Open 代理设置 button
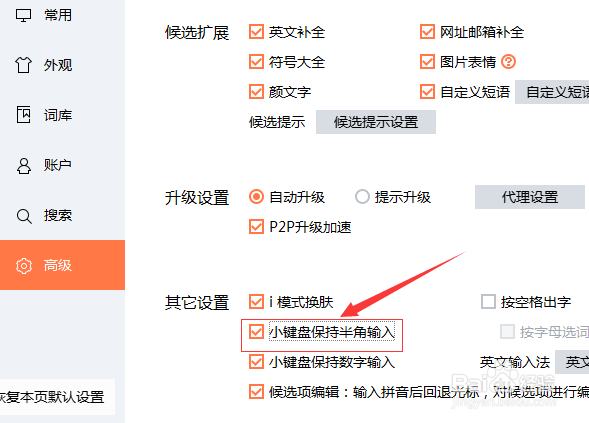Screen dimensions: 589x423 coord(530,197)
